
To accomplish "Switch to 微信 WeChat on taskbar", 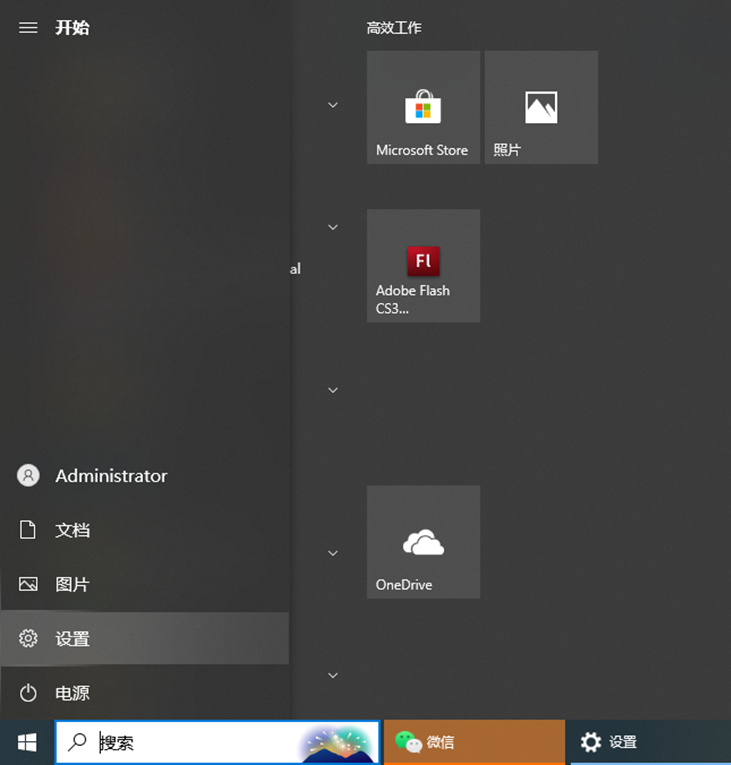I will pyautogui.click(x=474, y=743).
